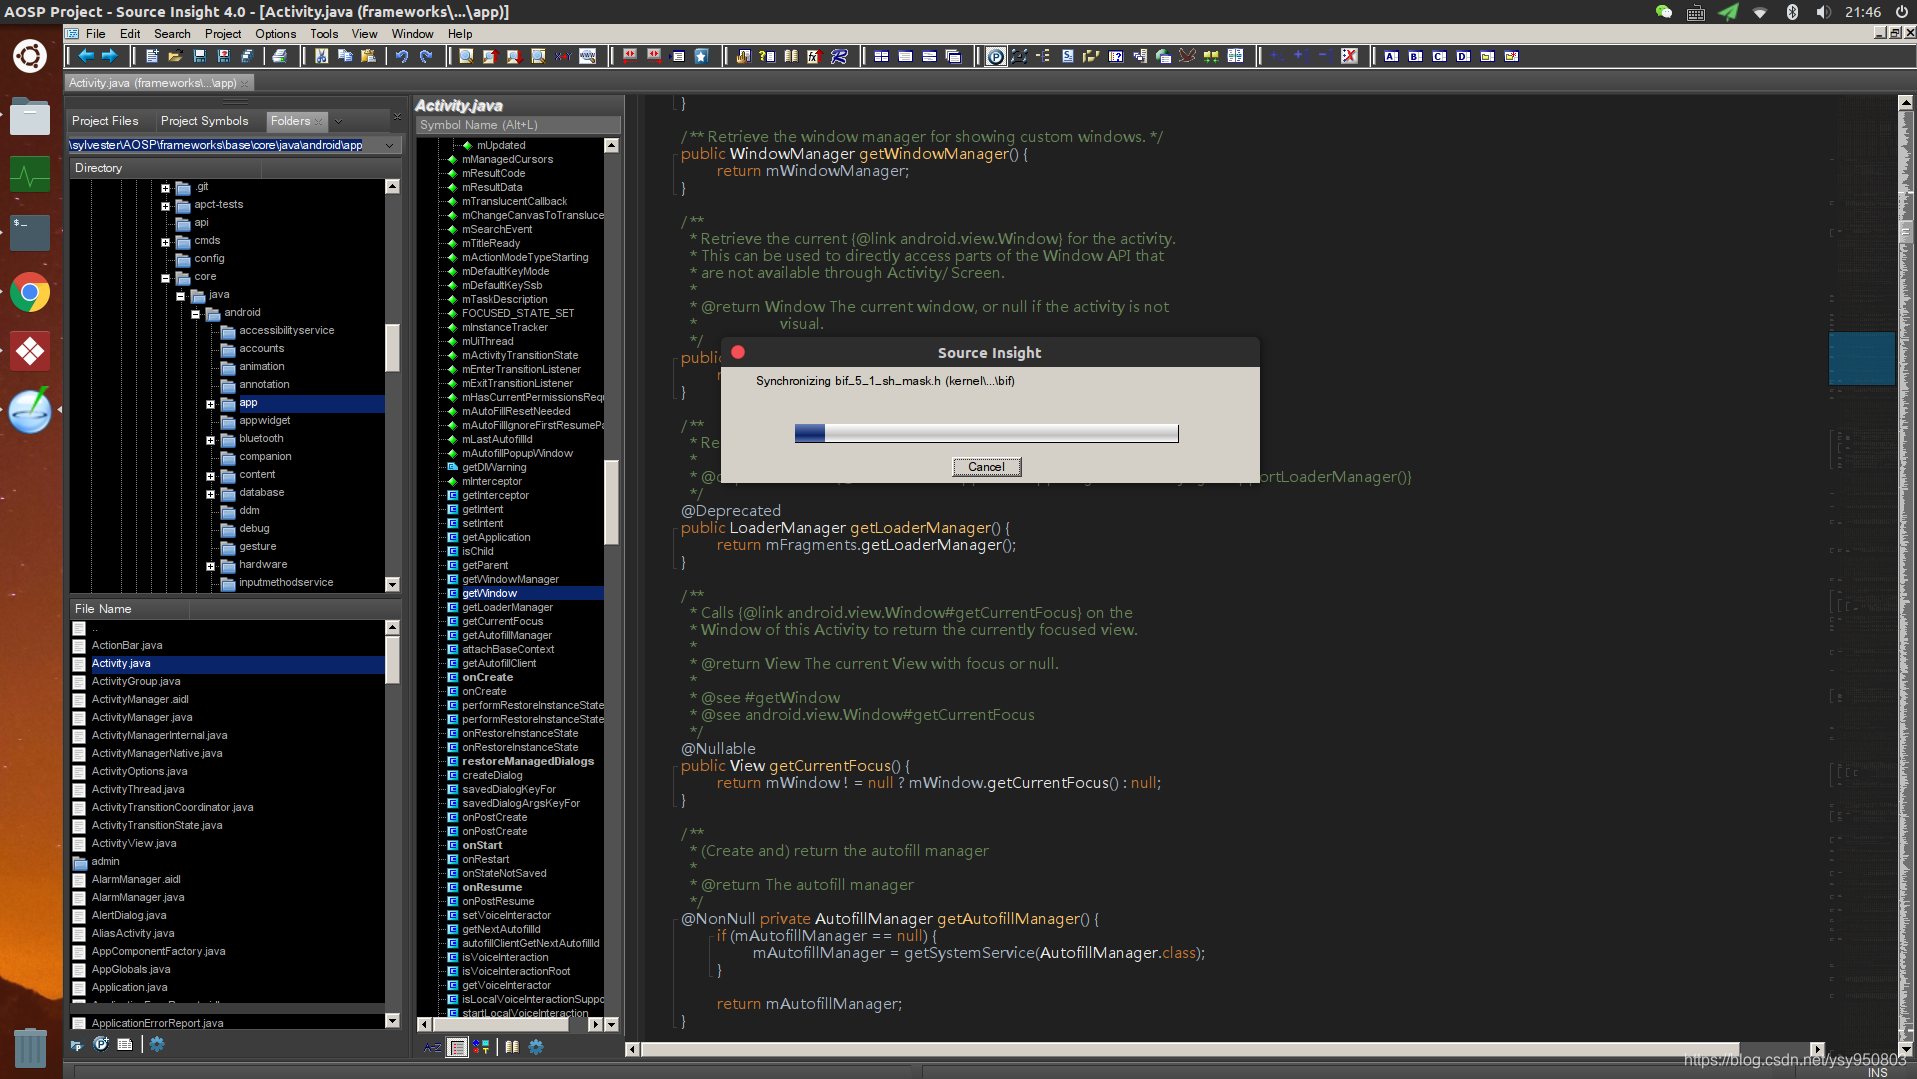Collapse the core folder node

click(x=166, y=278)
